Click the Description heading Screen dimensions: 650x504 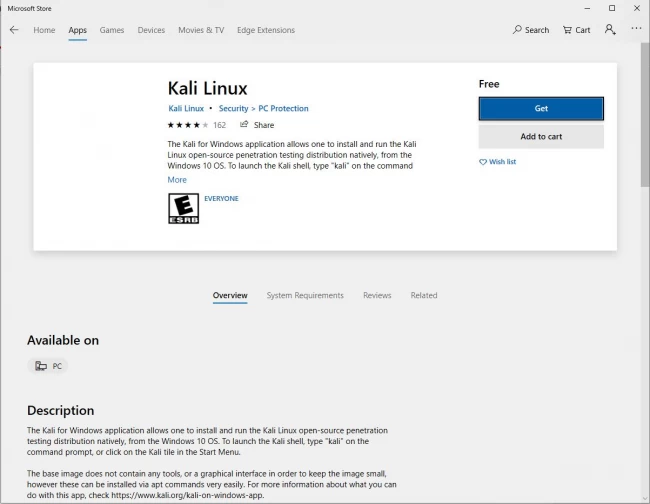click(x=61, y=410)
